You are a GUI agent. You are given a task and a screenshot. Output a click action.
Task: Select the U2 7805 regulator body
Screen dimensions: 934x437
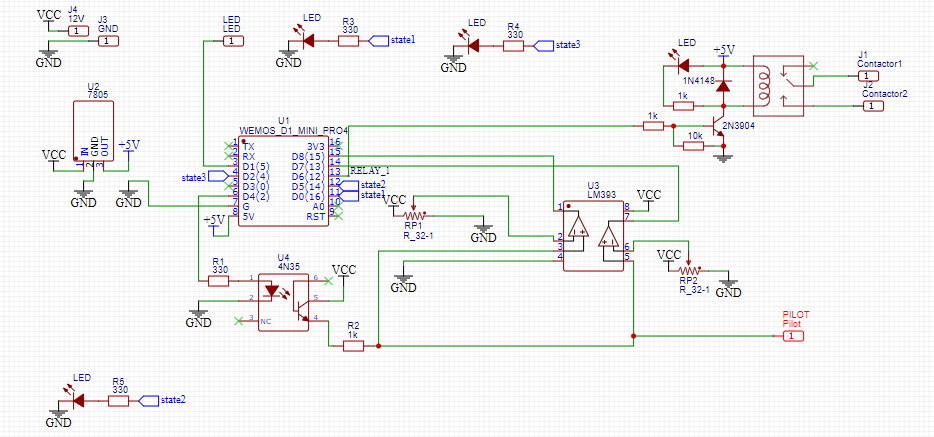tap(94, 131)
